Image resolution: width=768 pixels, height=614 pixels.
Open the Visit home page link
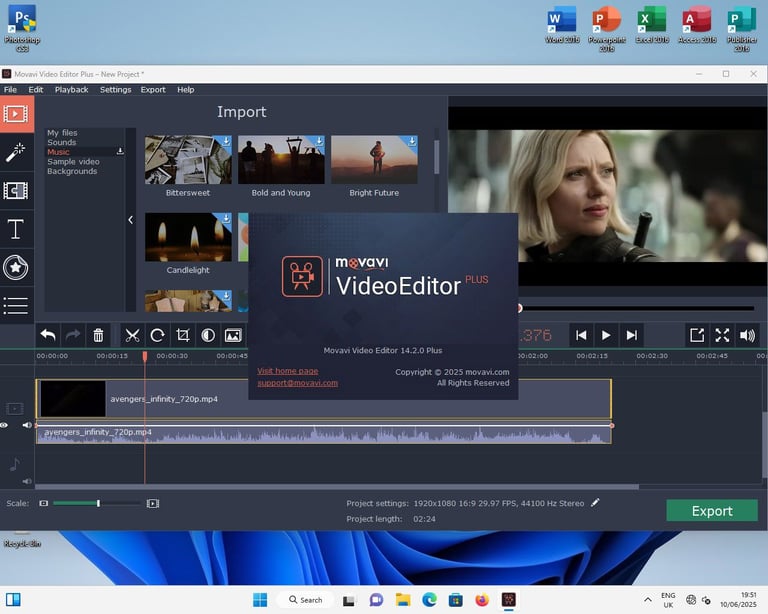tap(287, 371)
